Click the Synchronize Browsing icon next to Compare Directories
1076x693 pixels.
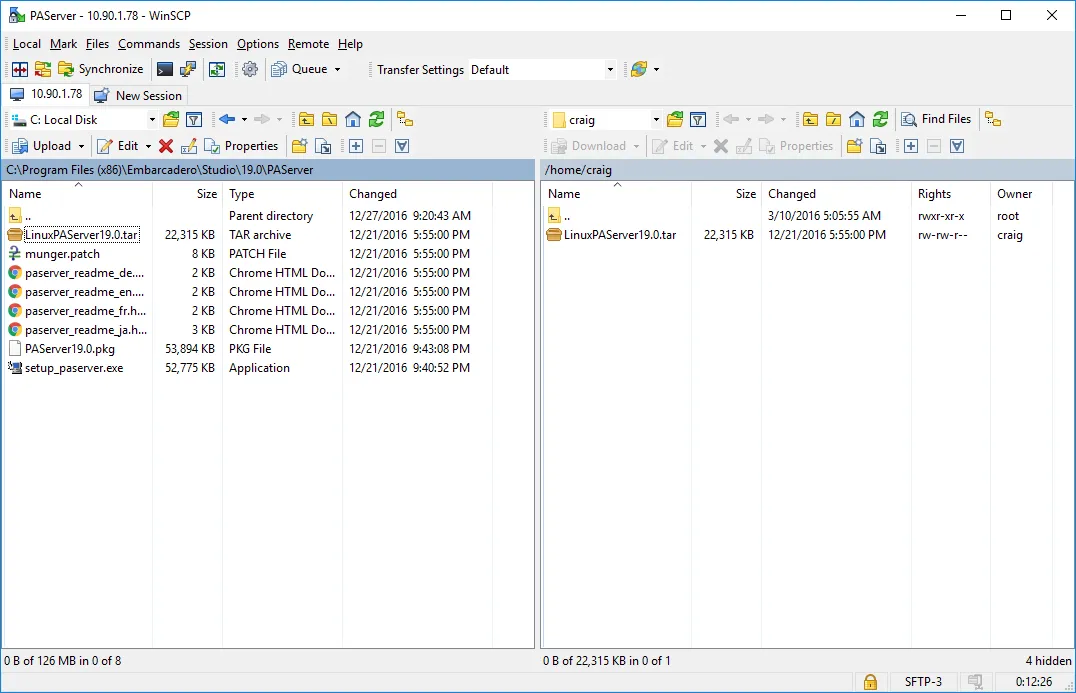pos(43,69)
